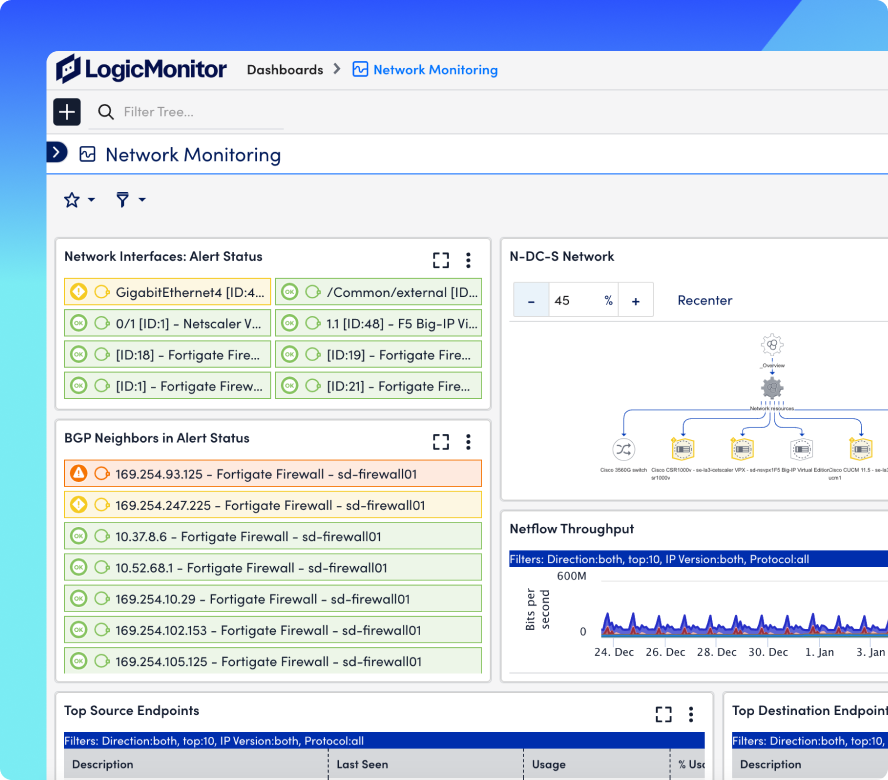Image resolution: width=888 pixels, height=780 pixels.
Task: Open BGP neighbor 169.254.247.225 row
Action: tap(273, 505)
